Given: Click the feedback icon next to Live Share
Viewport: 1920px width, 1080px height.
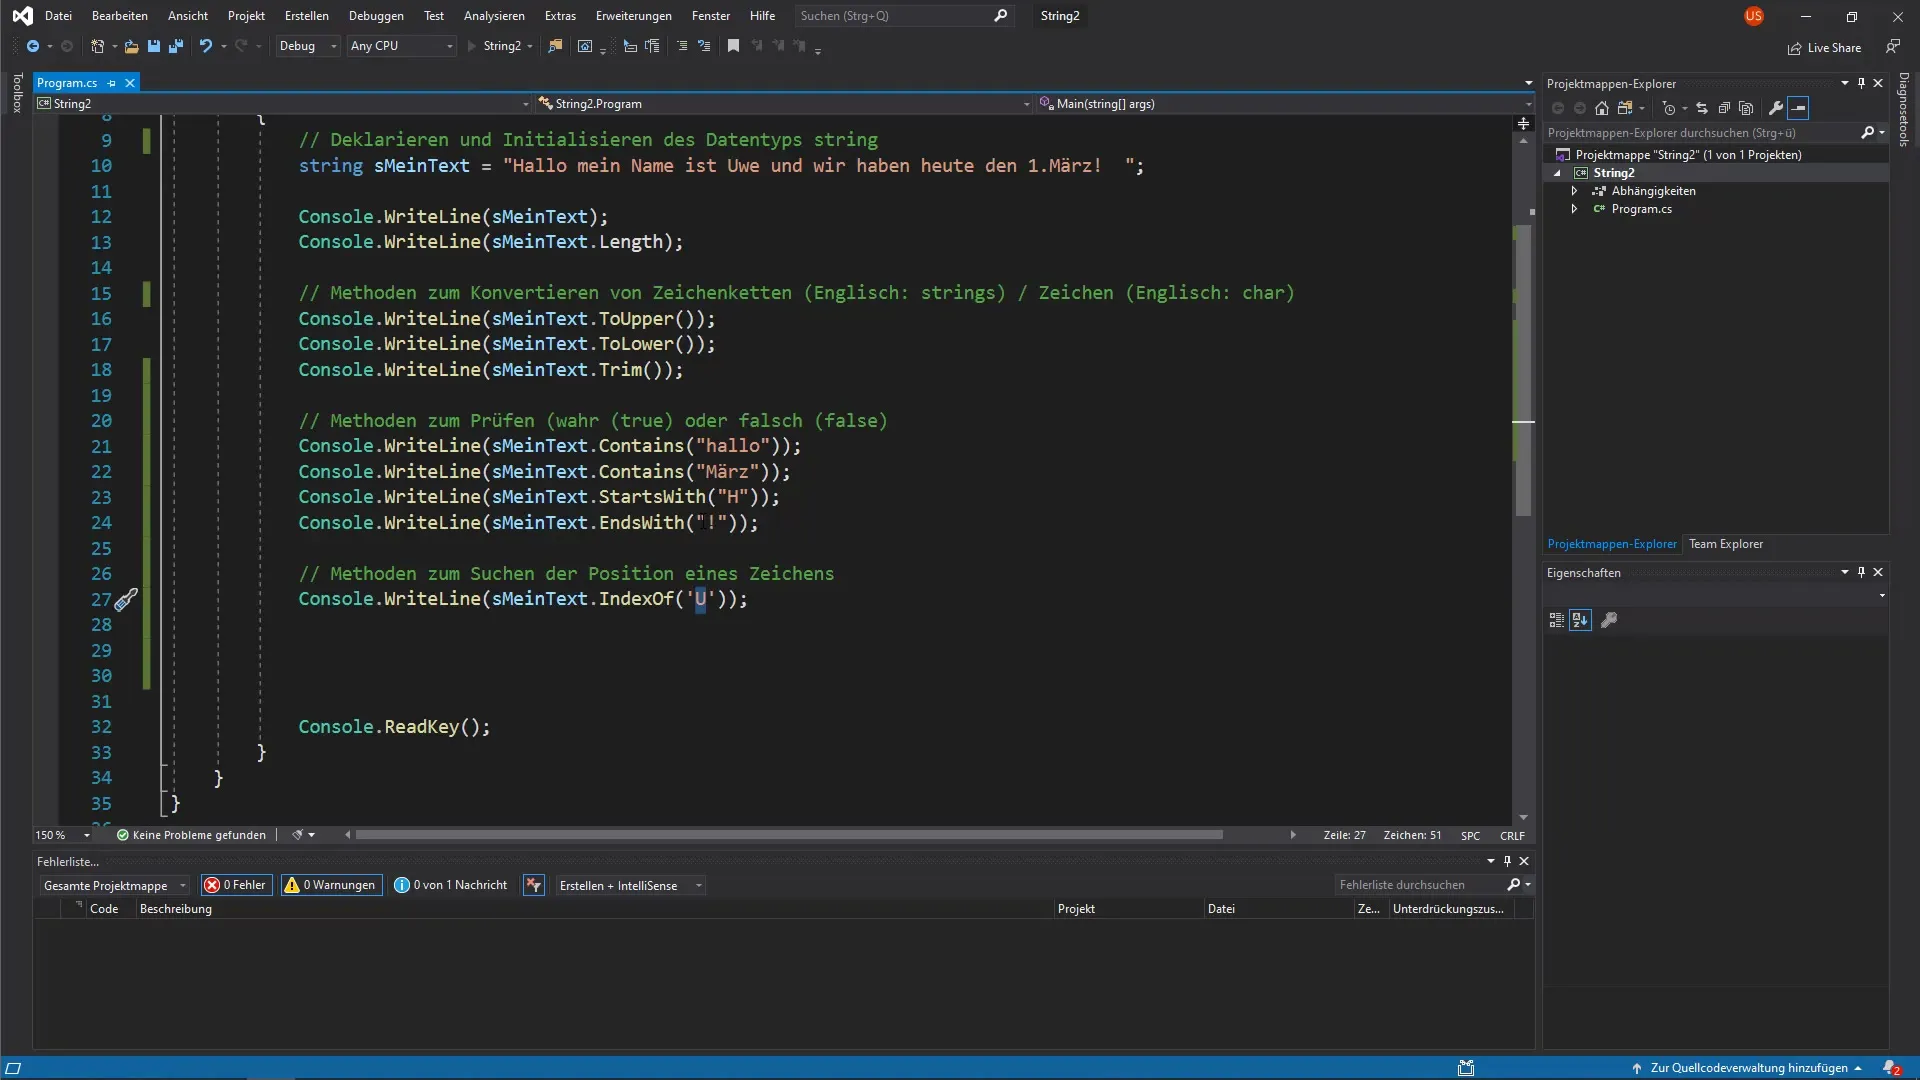Looking at the screenshot, I should pyautogui.click(x=1893, y=47).
